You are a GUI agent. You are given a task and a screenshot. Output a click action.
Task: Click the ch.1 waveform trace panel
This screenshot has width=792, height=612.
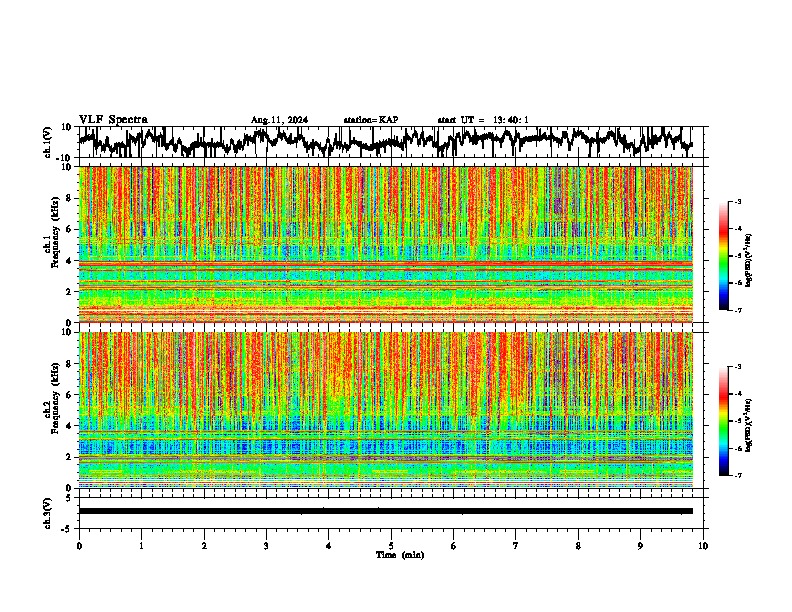393,142
